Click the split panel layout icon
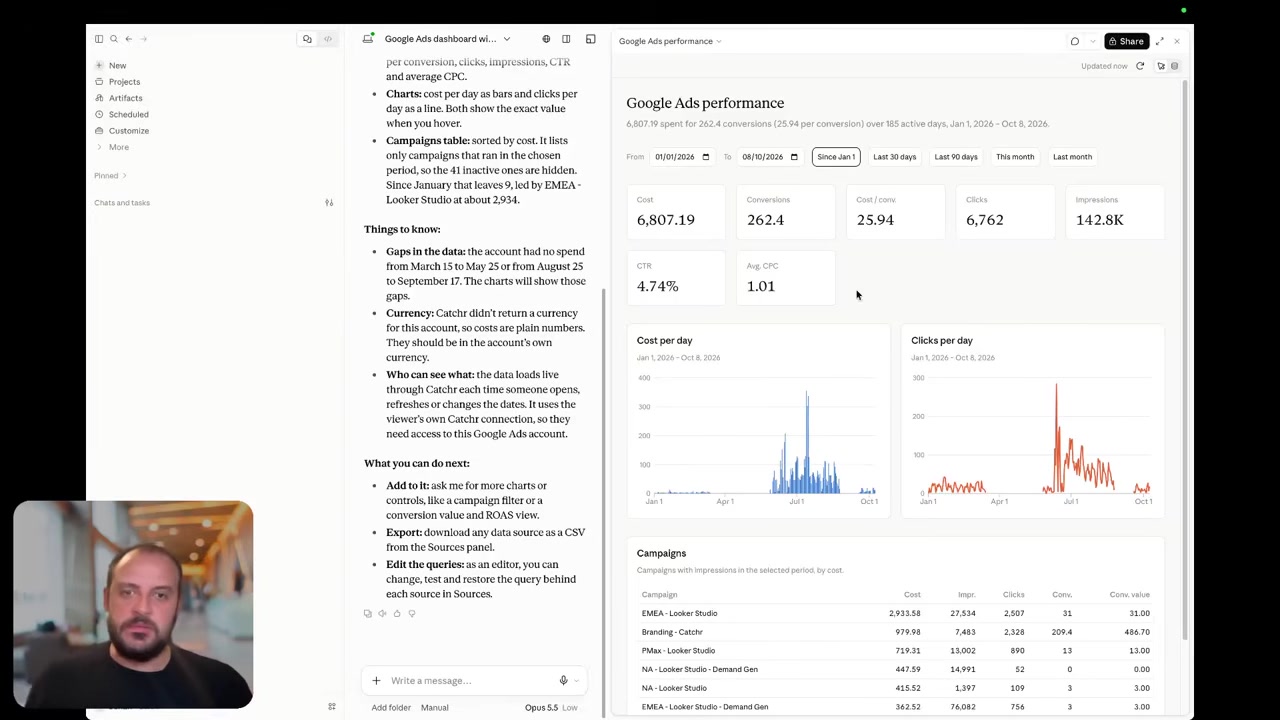 566,39
